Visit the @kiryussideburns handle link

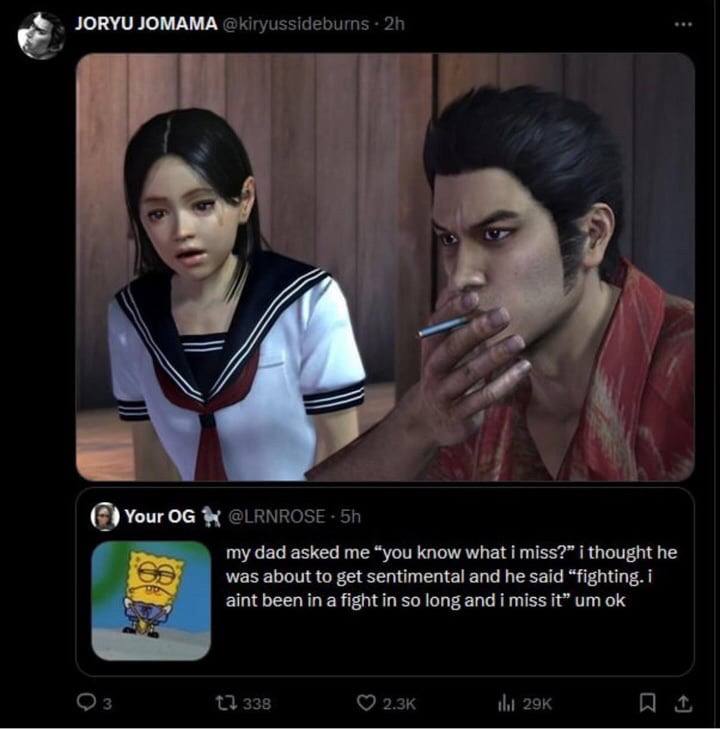click(x=296, y=24)
